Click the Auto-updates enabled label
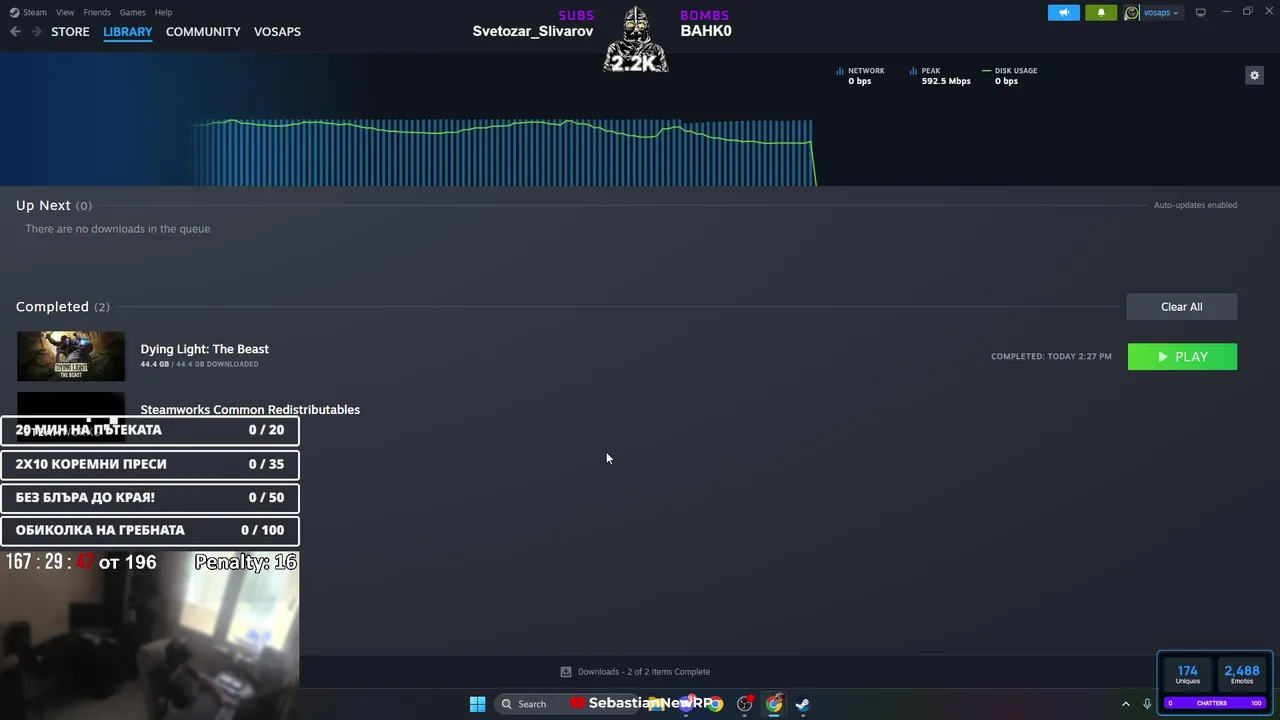1280x720 pixels. (x=1195, y=205)
